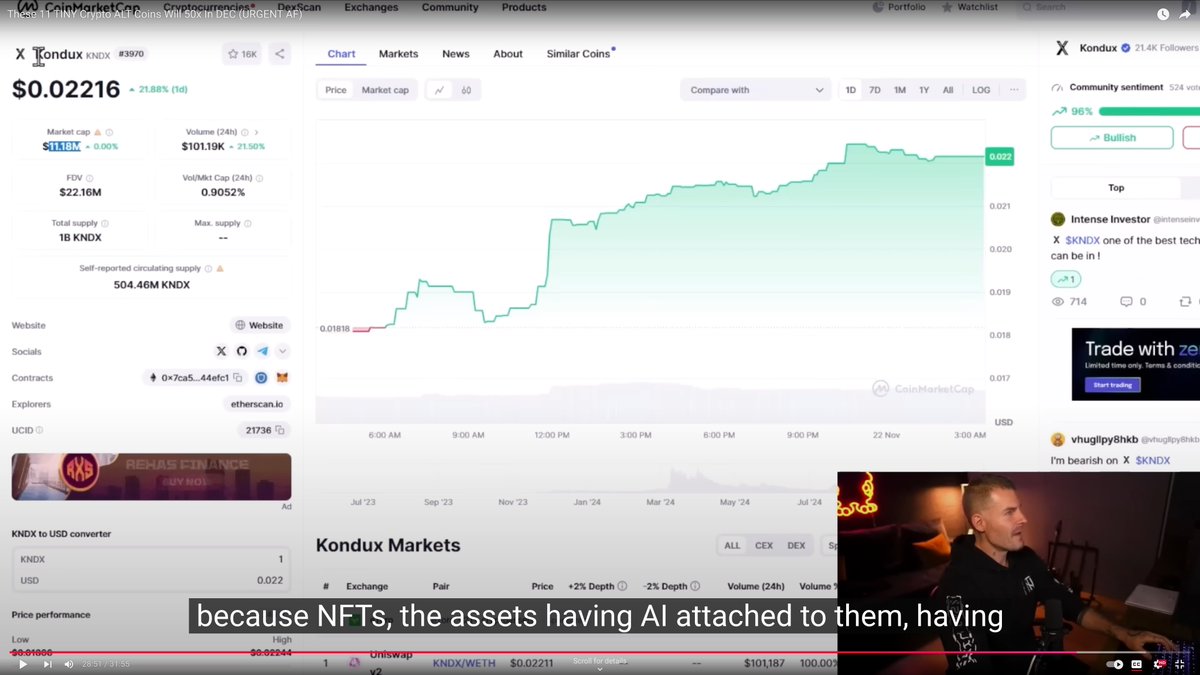Open the Portfolio link
The height and width of the screenshot is (675, 1200).
(x=899, y=7)
